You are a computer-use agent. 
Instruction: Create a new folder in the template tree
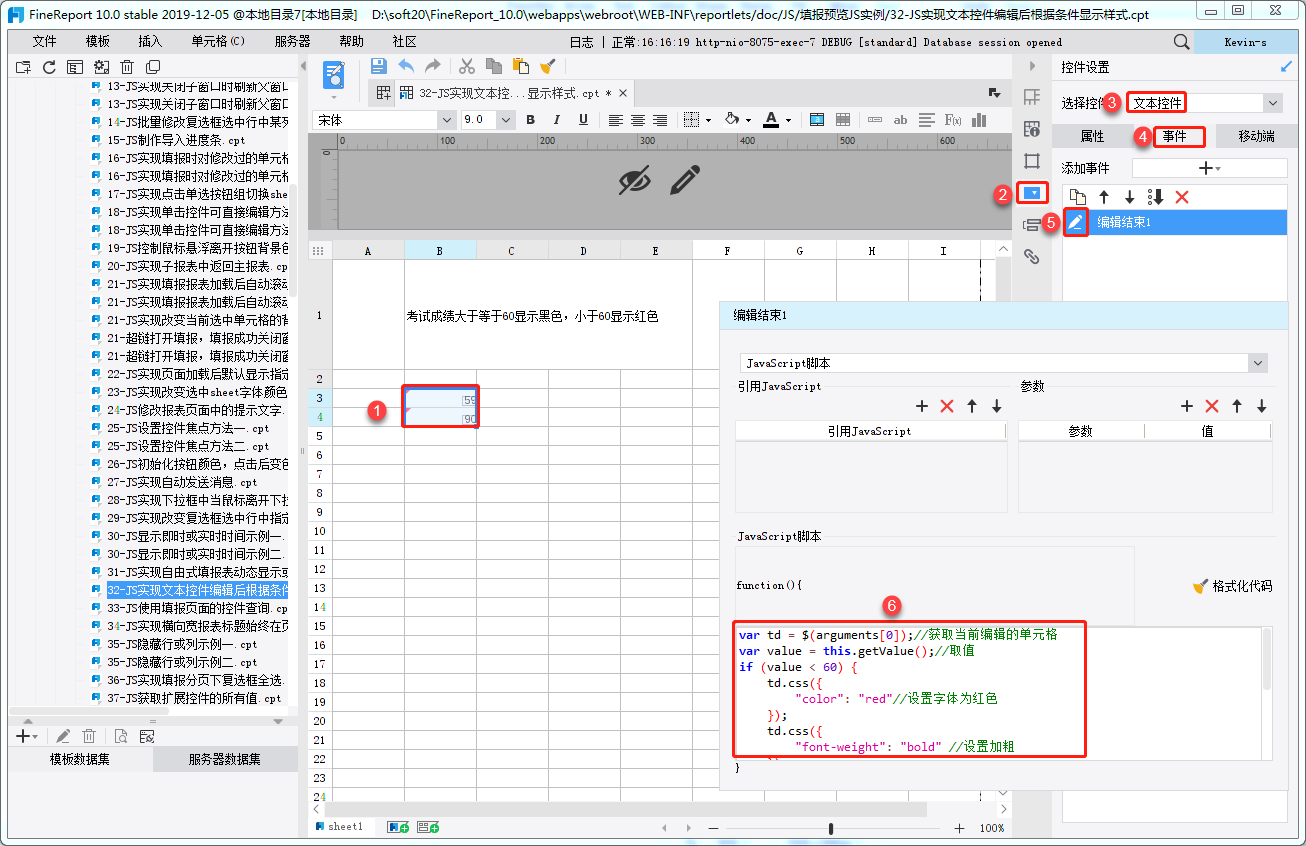[23, 67]
